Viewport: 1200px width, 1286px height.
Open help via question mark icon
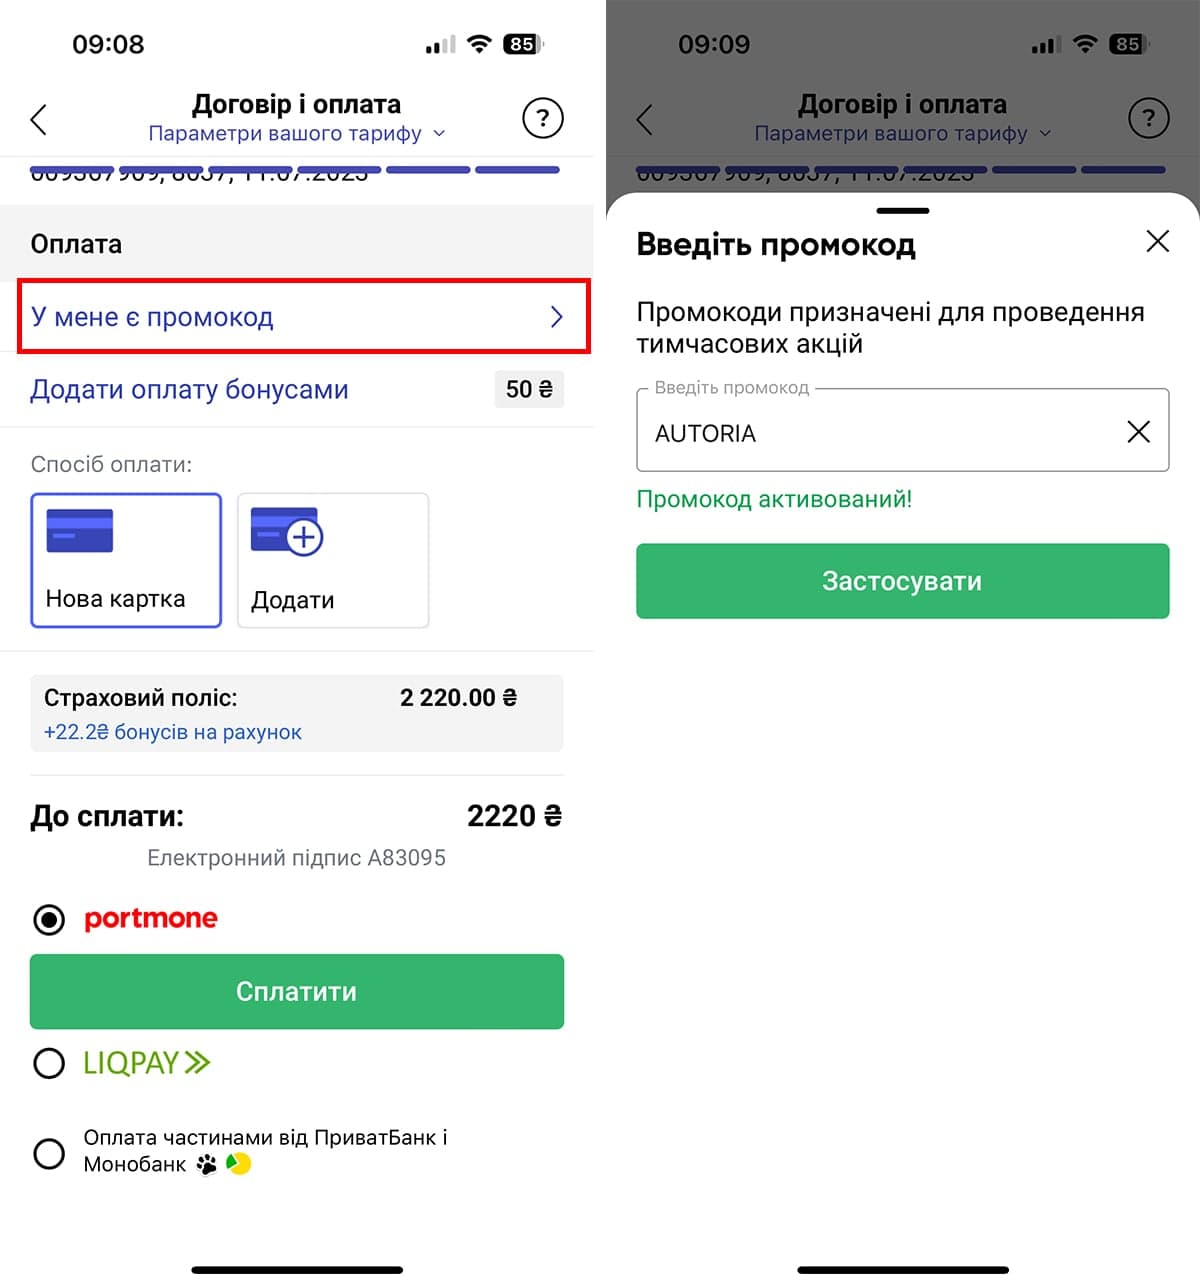(x=543, y=119)
